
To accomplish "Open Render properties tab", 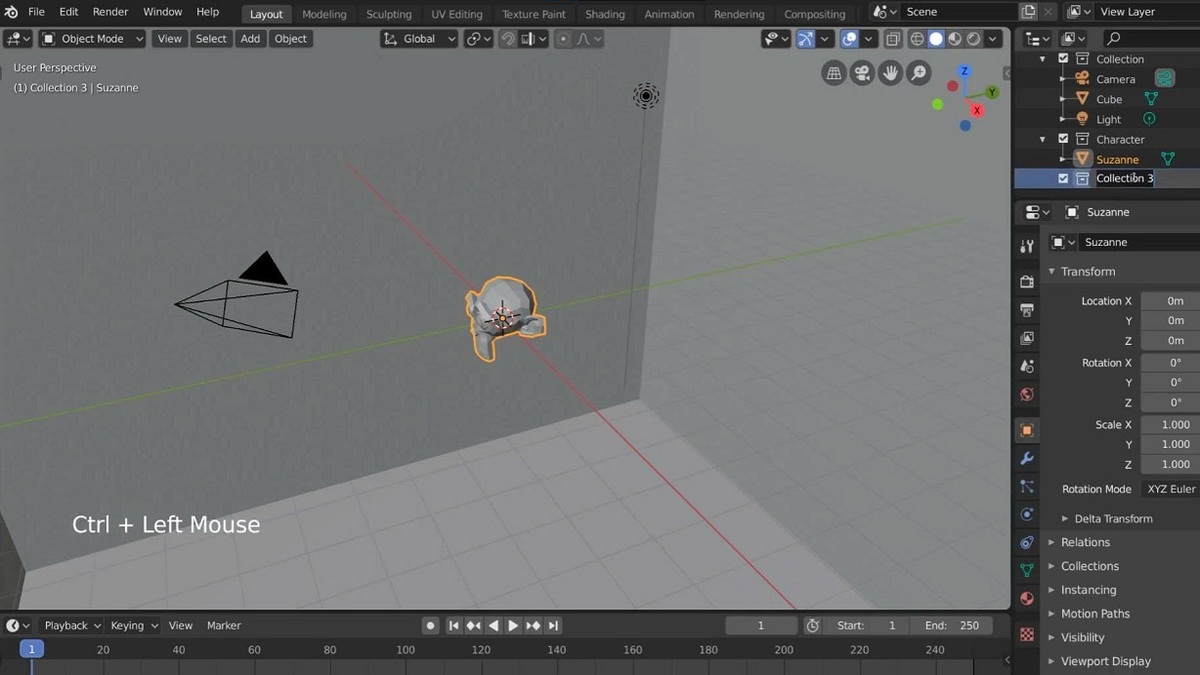I will [1026, 282].
